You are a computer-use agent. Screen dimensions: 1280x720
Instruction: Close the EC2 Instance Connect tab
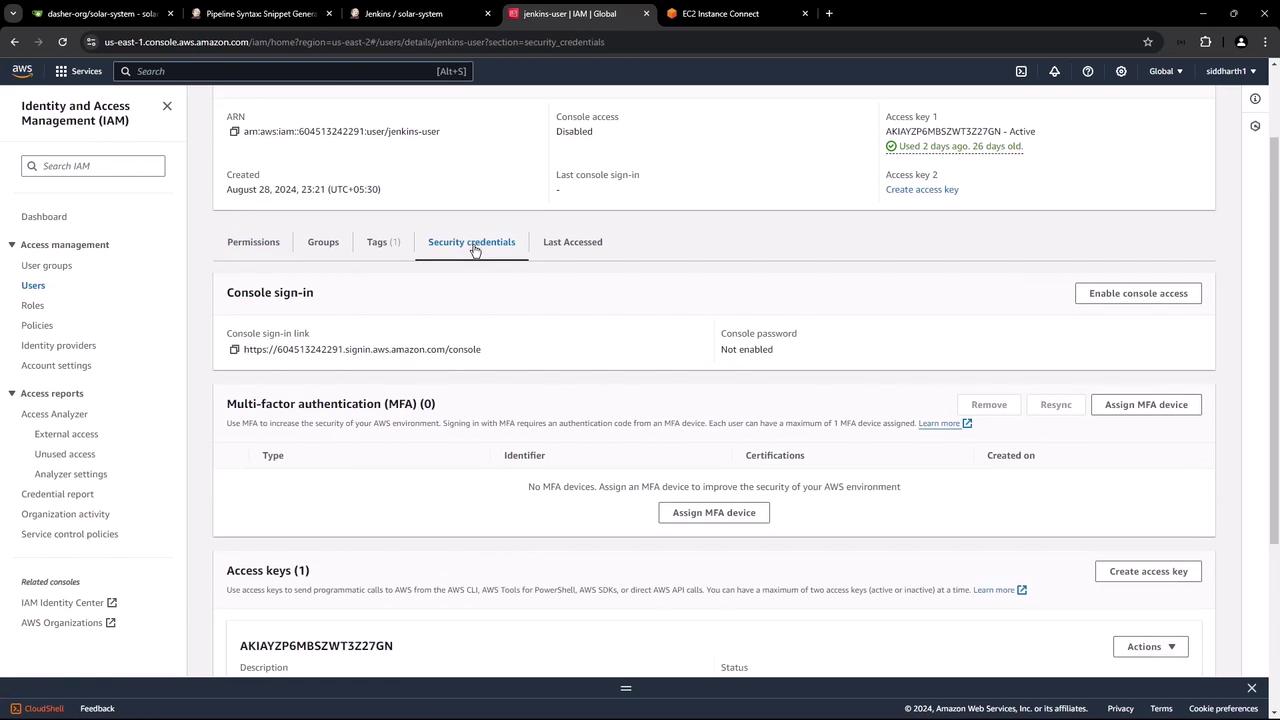pos(805,14)
